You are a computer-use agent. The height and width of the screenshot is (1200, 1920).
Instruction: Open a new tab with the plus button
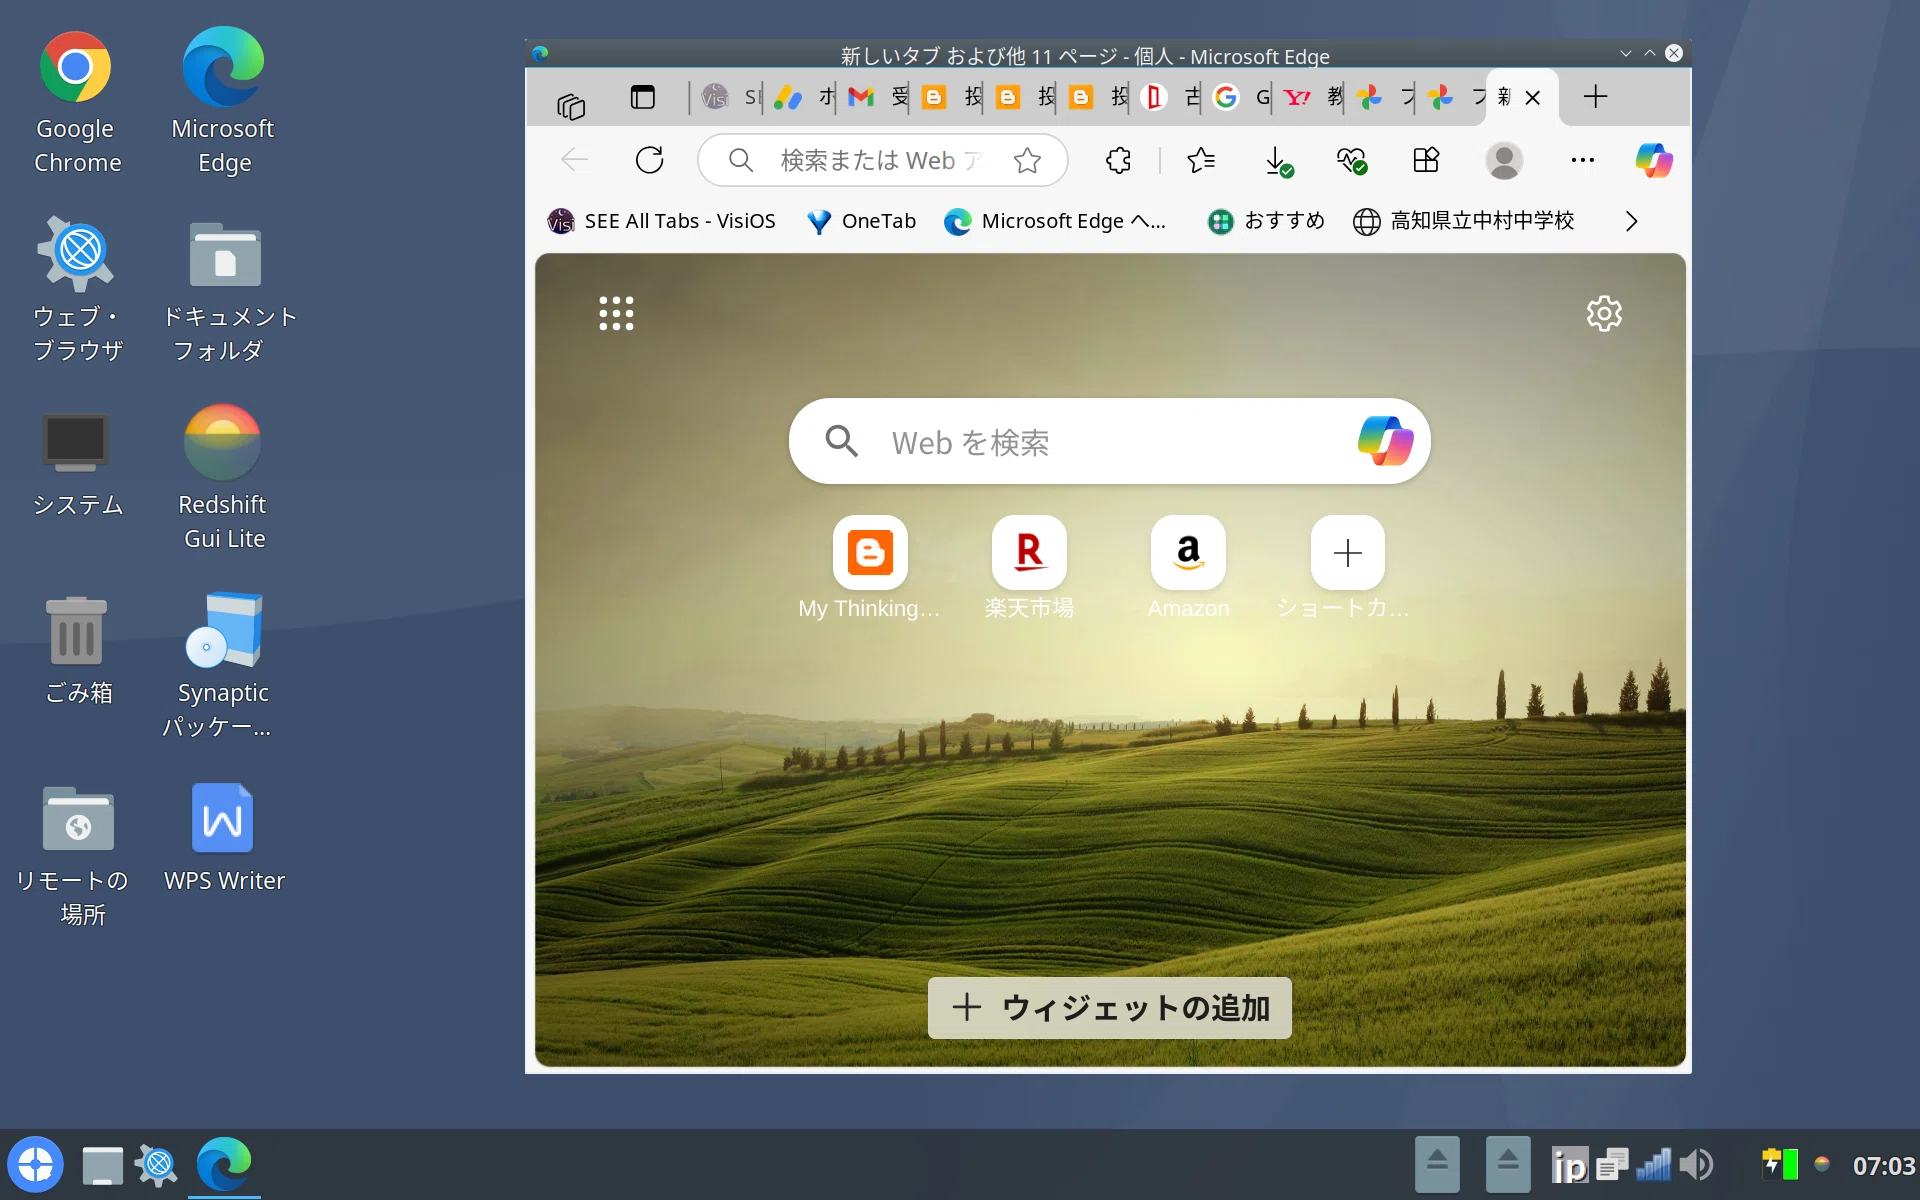[1596, 97]
